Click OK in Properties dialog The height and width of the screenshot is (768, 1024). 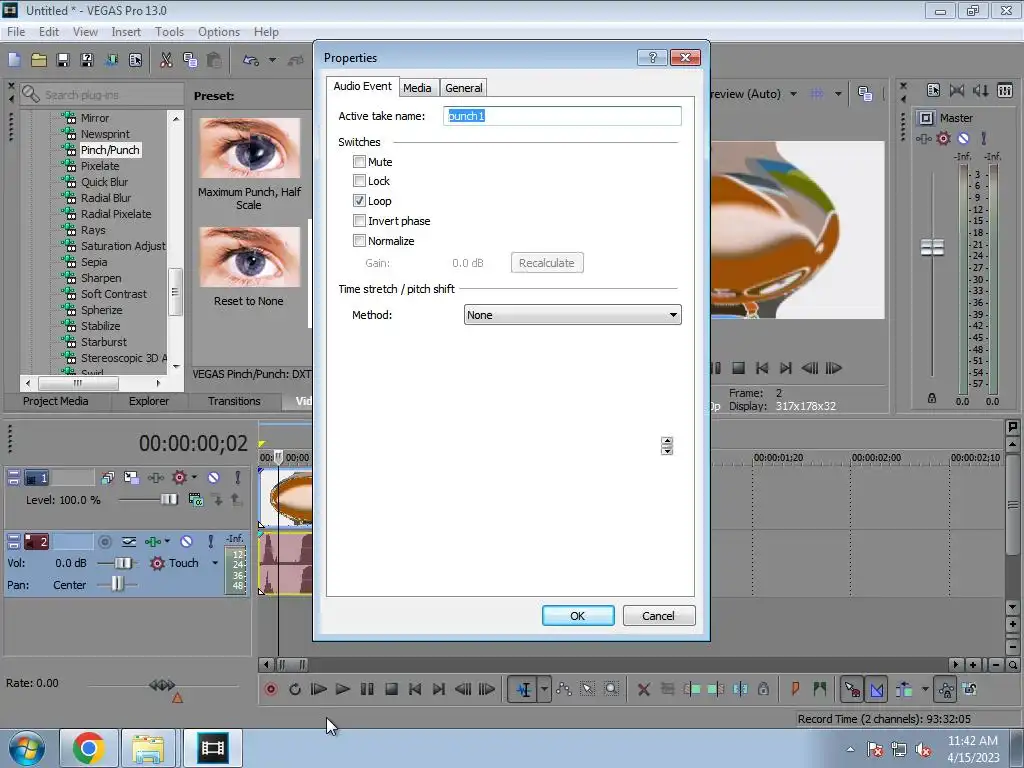578,616
